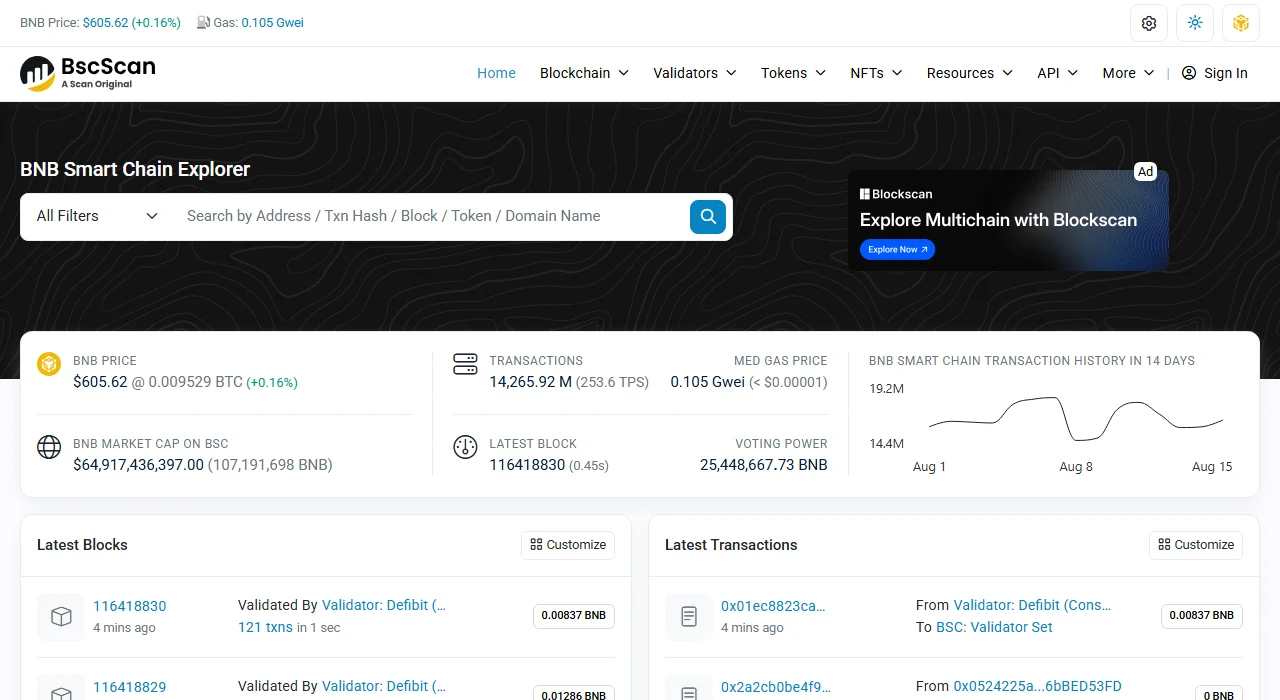
Task: Open the 121 txns link
Action: coord(265,627)
